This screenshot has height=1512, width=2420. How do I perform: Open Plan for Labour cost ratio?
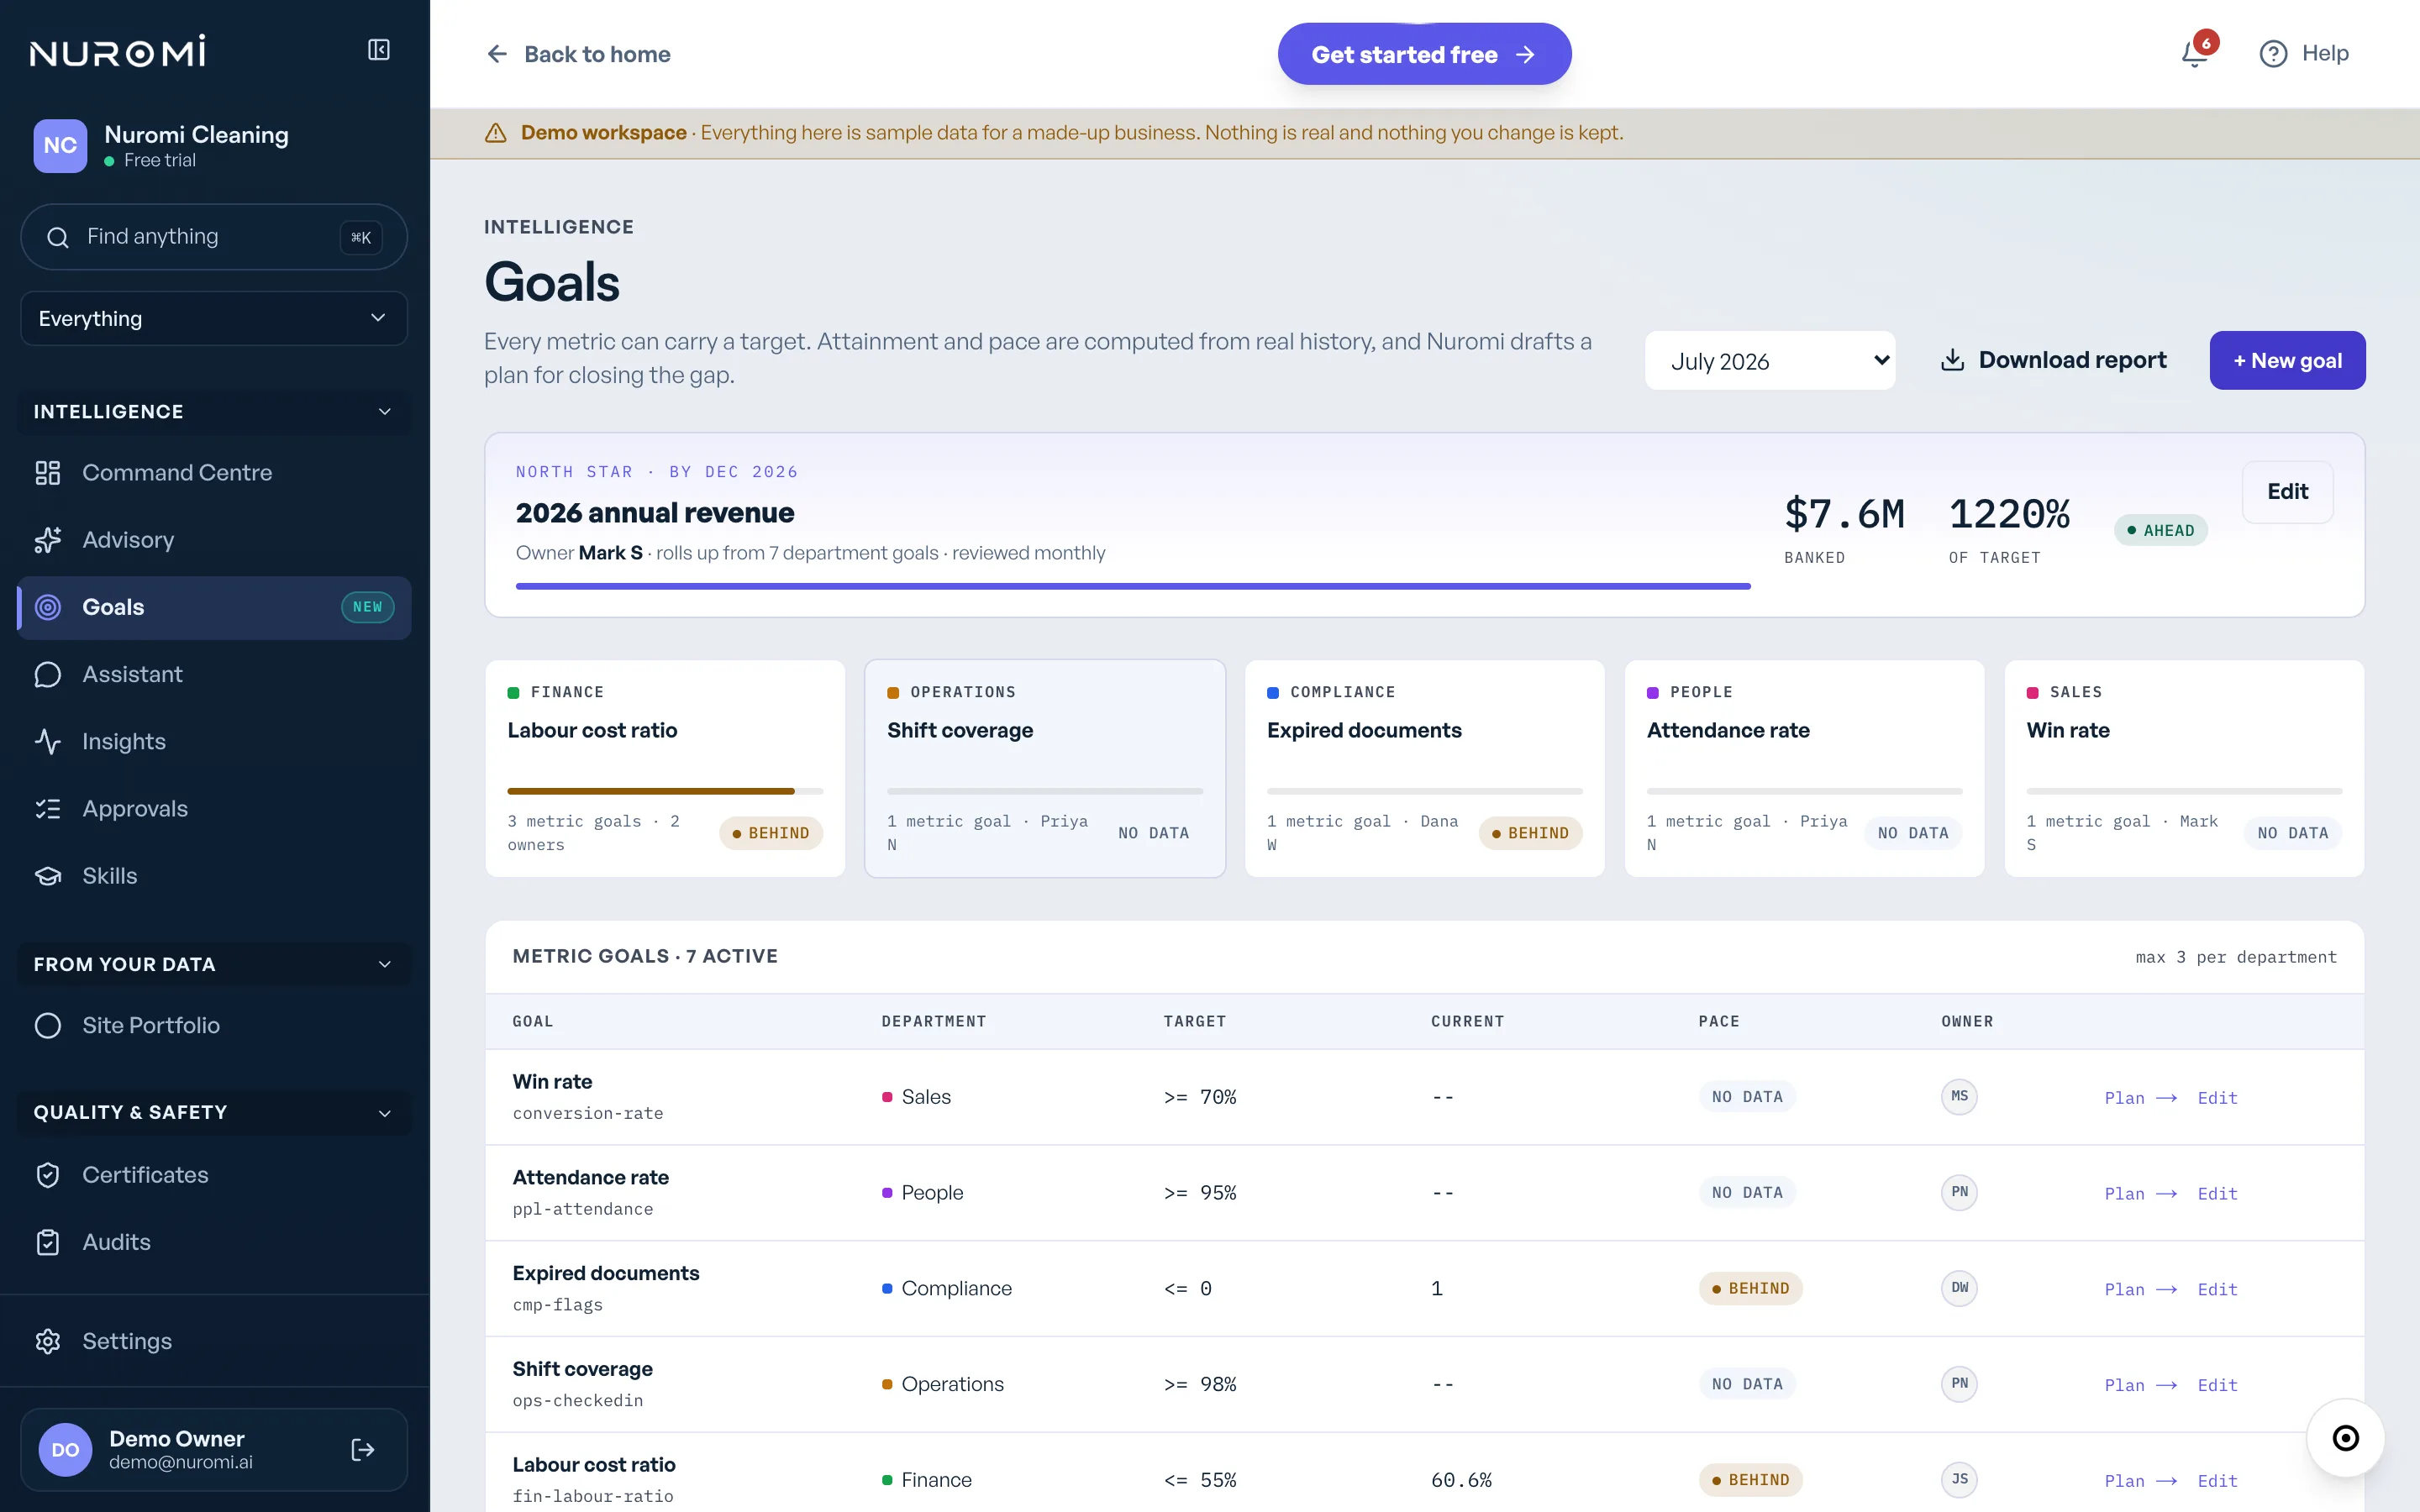tap(2140, 1481)
